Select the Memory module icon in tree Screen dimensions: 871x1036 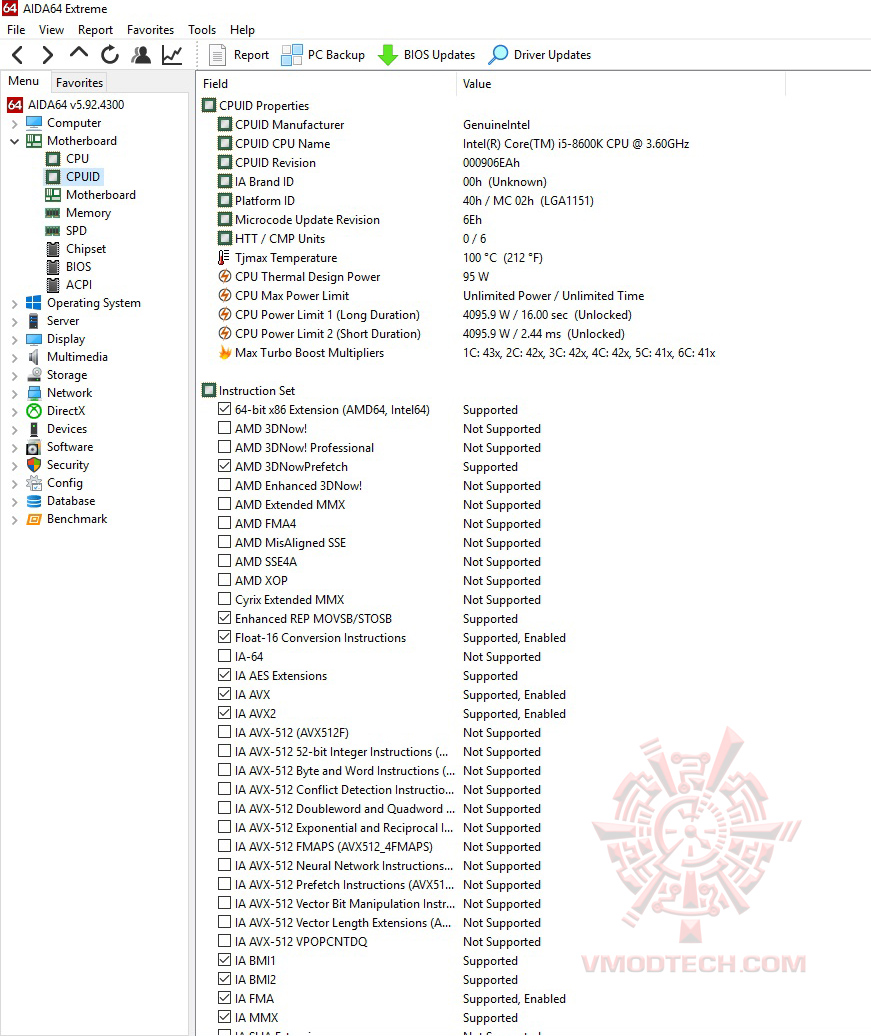[x=53, y=213]
